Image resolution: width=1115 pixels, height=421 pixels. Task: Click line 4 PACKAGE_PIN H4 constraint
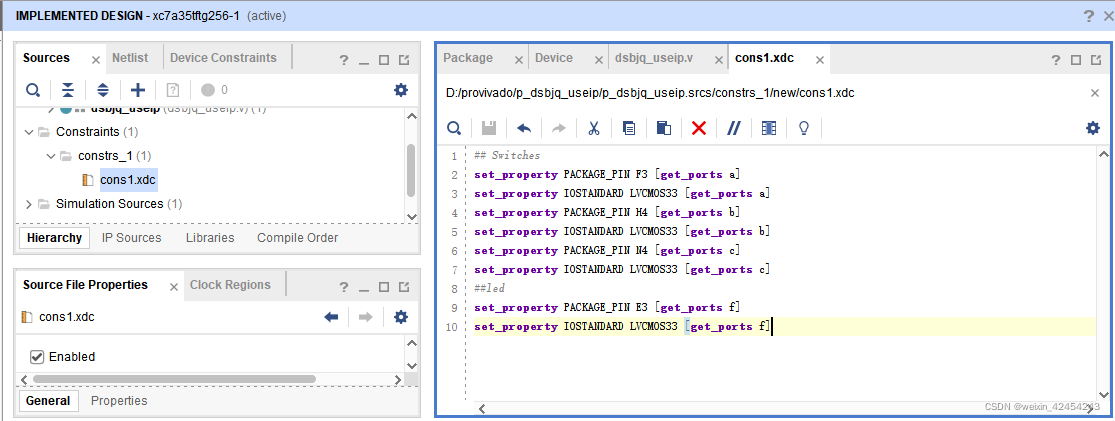click(x=607, y=213)
